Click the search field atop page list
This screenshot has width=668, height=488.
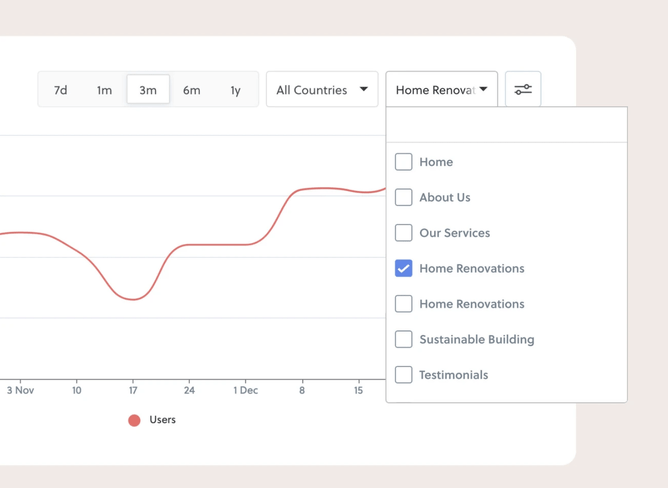click(x=506, y=125)
